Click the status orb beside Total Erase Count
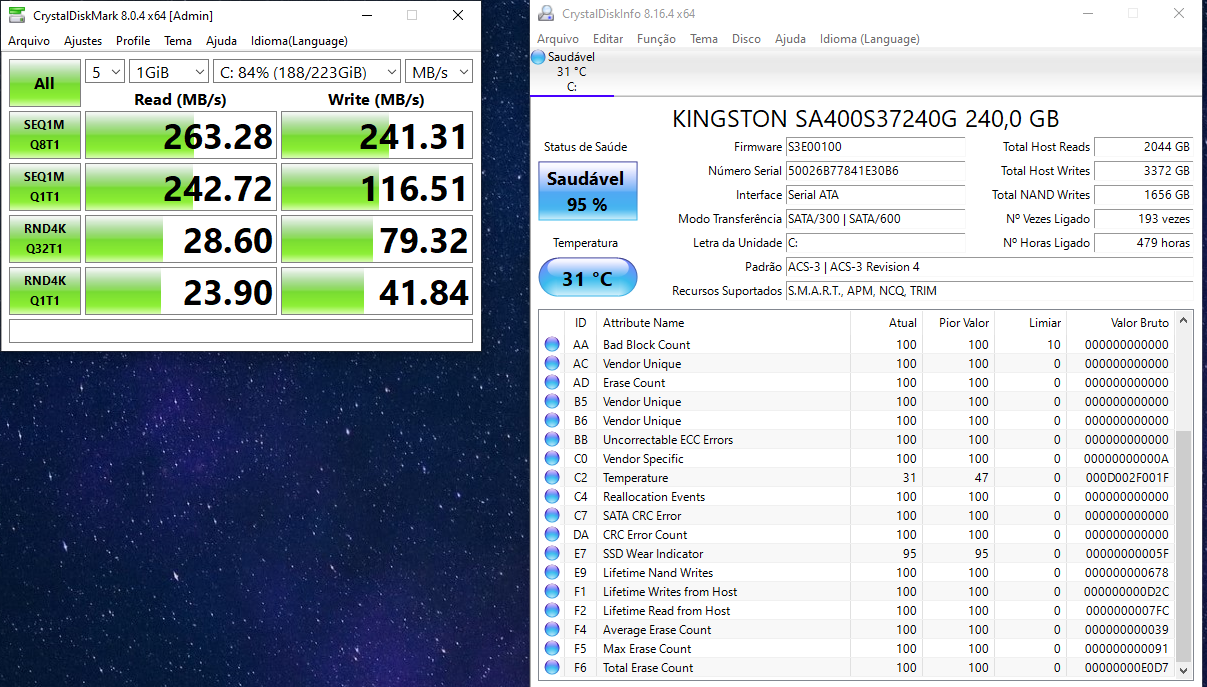Image resolution: width=1207 pixels, height=687 pixels. click(x=552, y=668)
